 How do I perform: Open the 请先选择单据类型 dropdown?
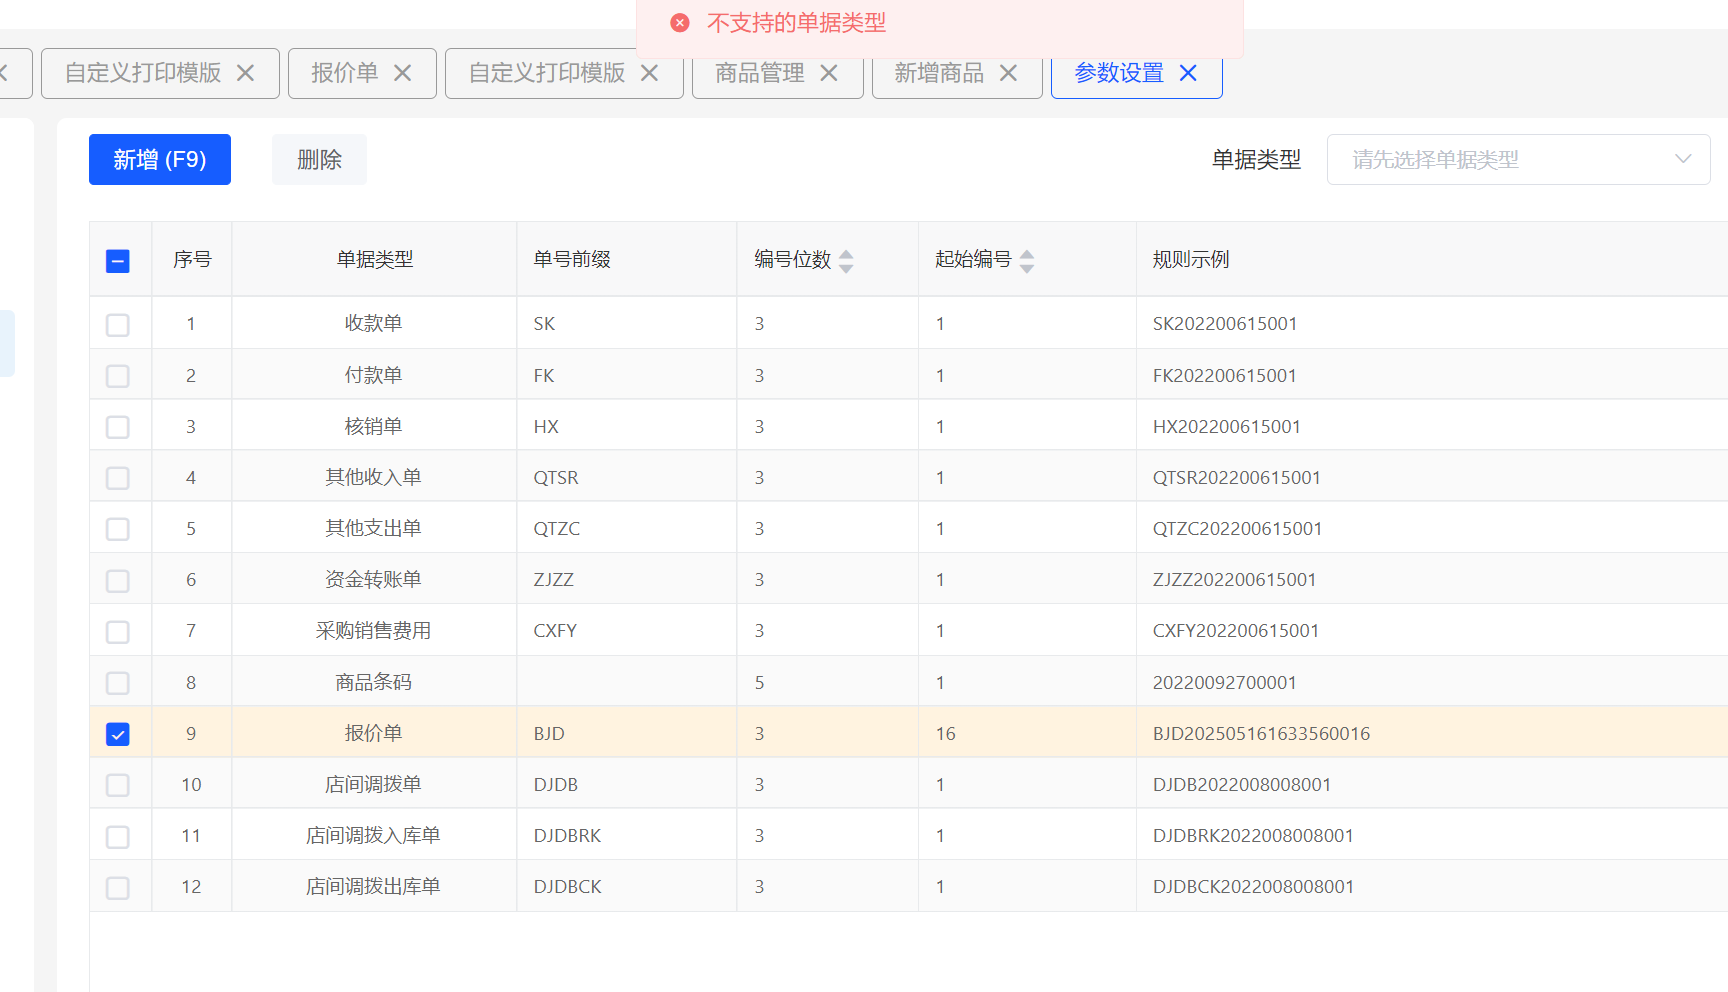point(1518,159)
